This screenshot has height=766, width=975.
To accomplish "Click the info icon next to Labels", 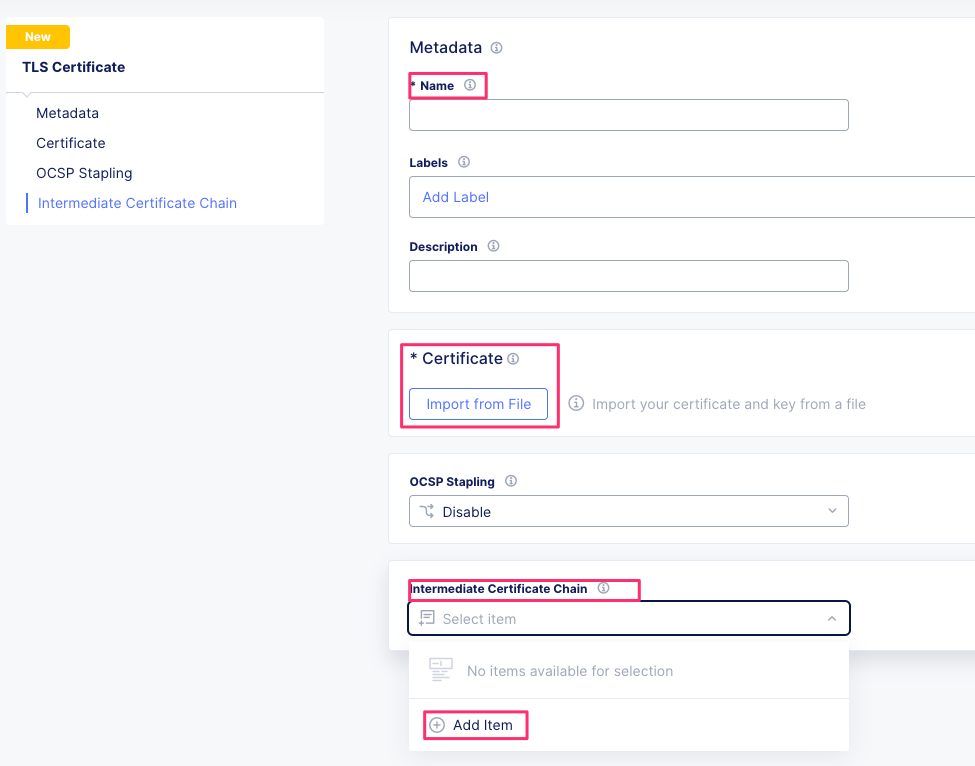I will (462, 162).
